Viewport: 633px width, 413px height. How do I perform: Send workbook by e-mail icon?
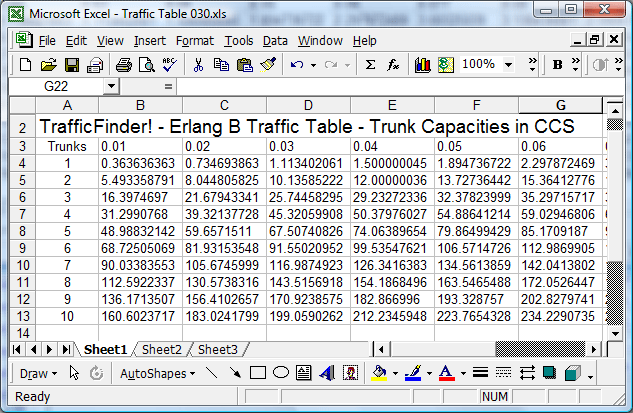[95, 65]
